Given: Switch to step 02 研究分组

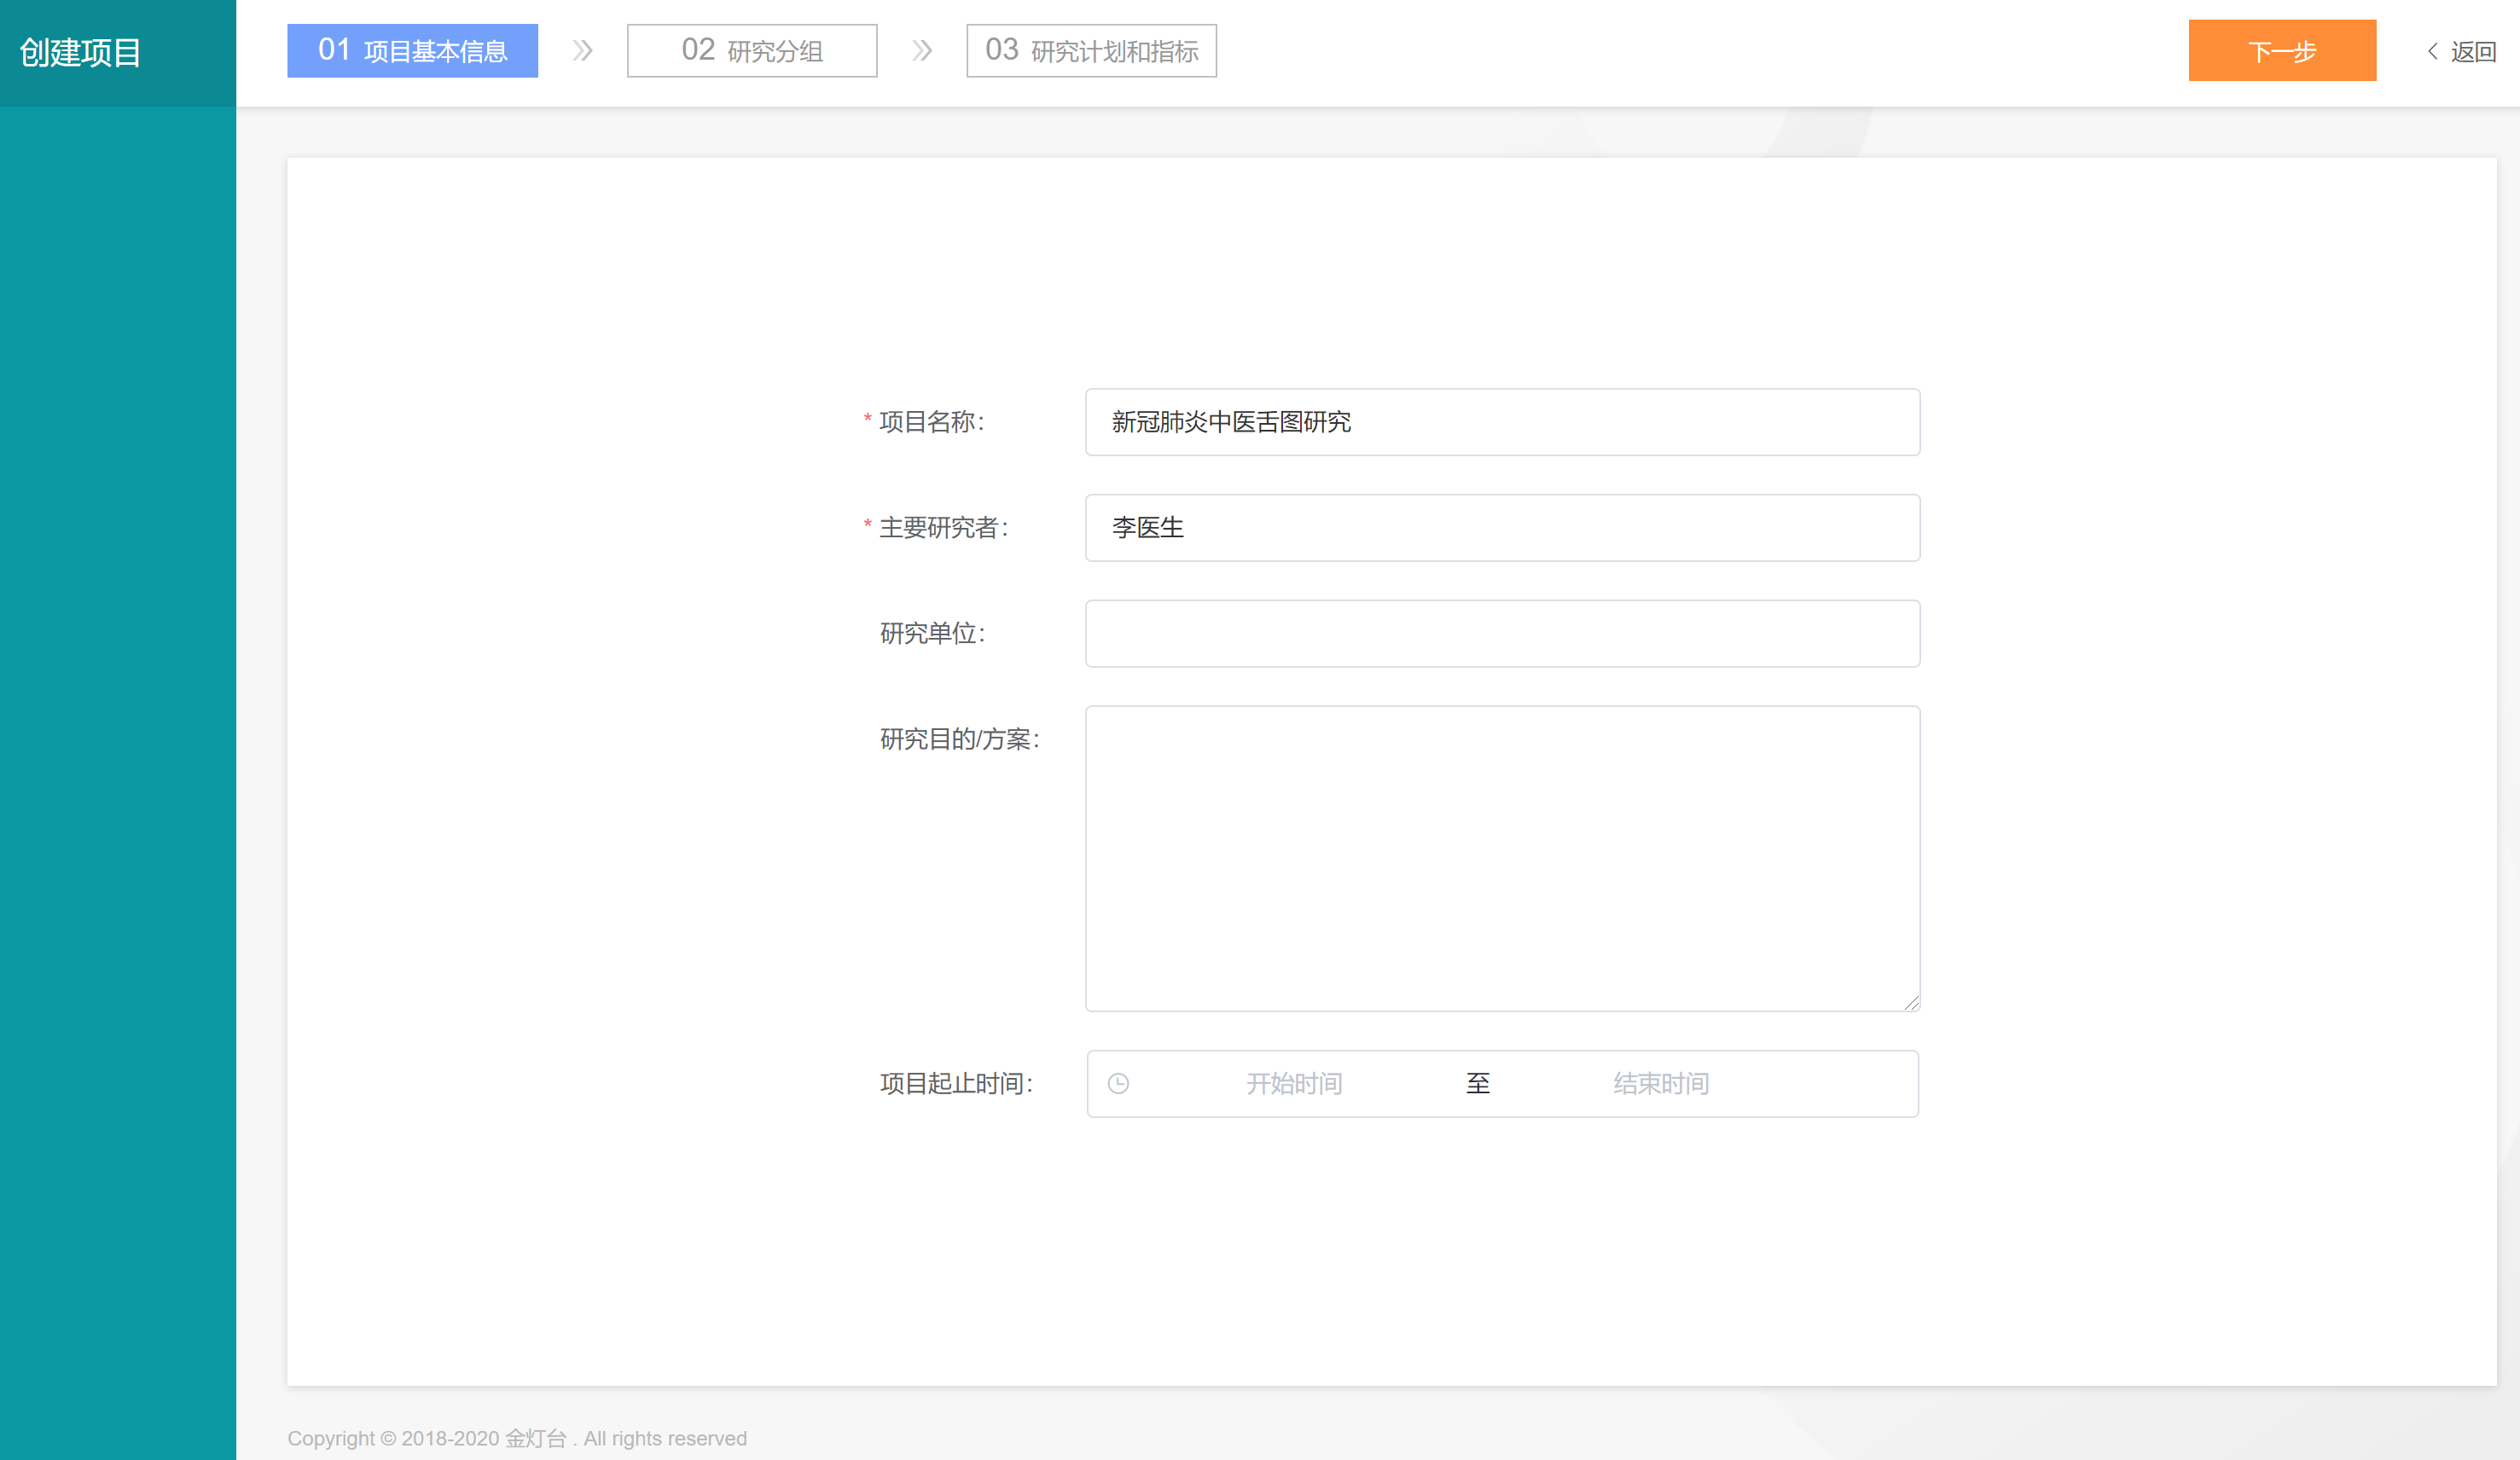Looking at the screenshot, I should [x=752, y=51].
